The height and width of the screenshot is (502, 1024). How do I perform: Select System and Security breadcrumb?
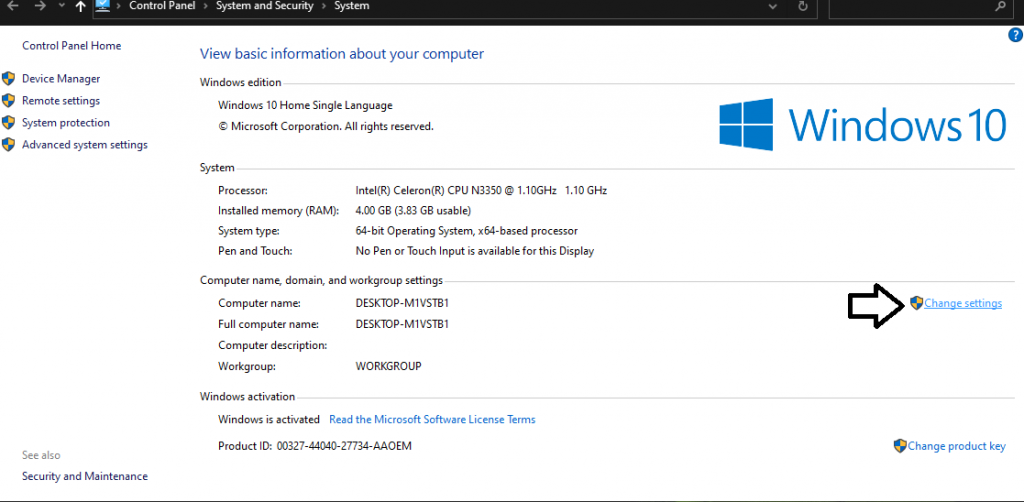point(264,6)
